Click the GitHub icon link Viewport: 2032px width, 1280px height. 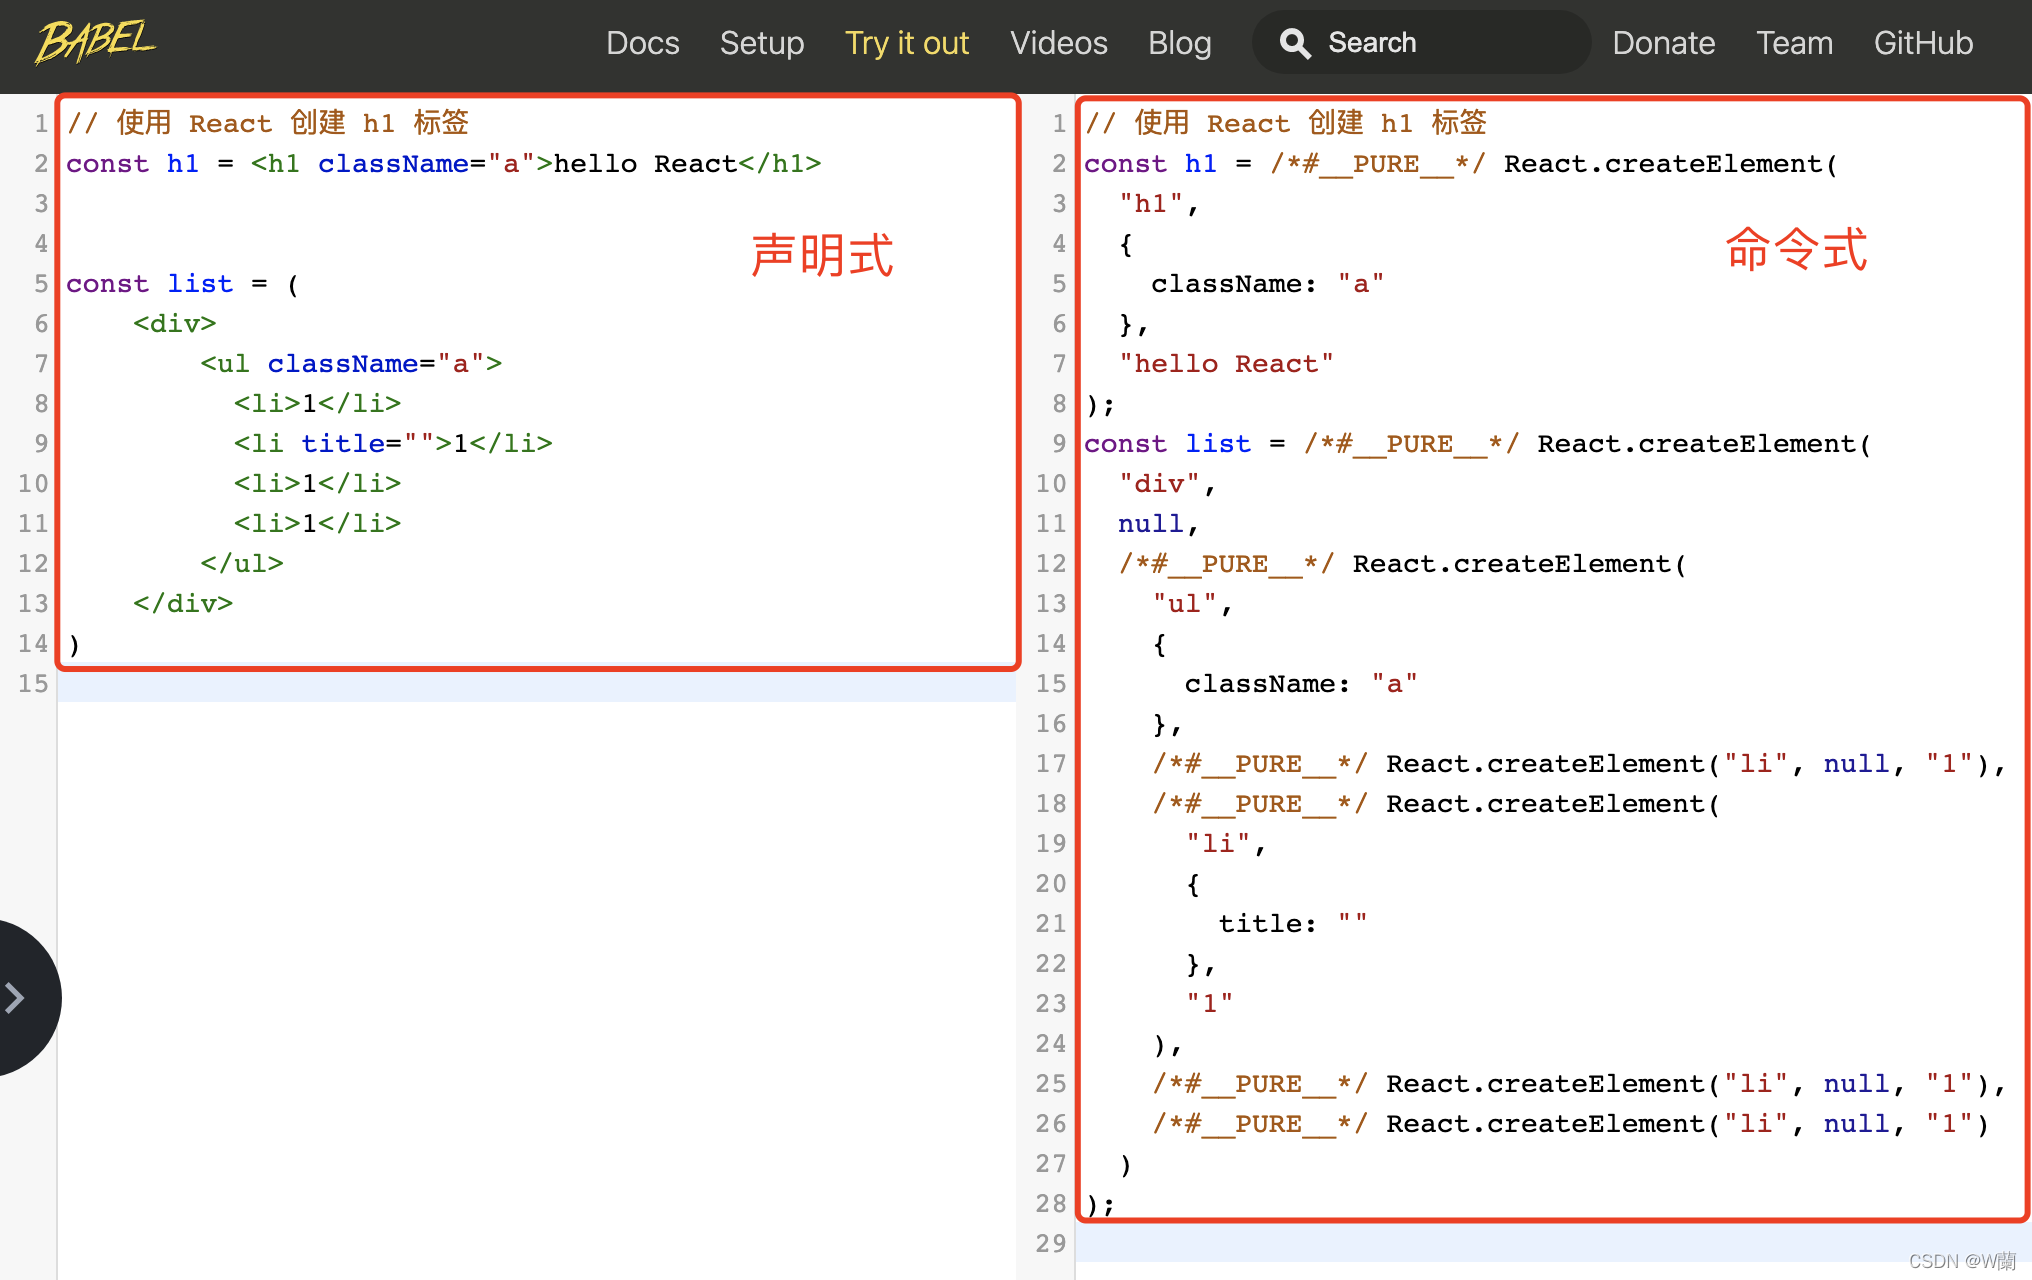[x=1924, y=40]
